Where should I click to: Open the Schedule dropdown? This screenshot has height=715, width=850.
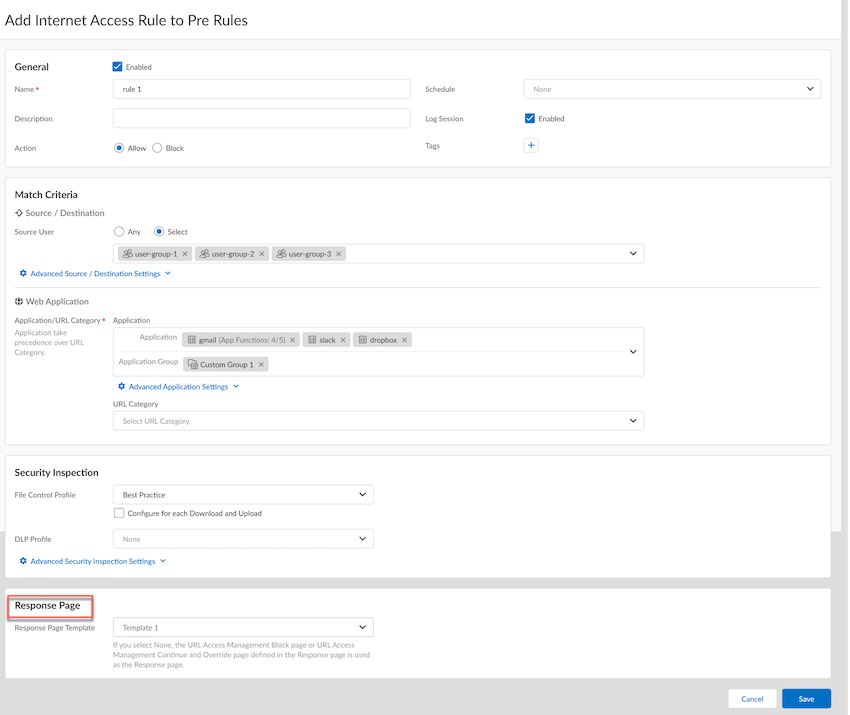point(672,89)
